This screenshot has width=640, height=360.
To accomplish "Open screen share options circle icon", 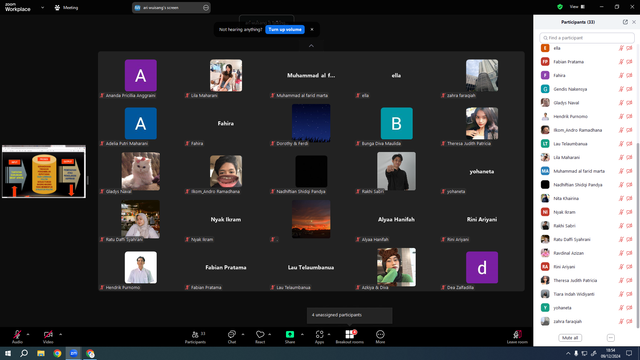I will click(206, 7).
